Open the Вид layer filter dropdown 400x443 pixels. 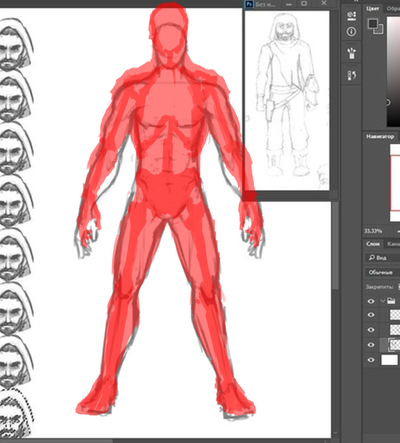pyautogui.click(x=382, y=258)
